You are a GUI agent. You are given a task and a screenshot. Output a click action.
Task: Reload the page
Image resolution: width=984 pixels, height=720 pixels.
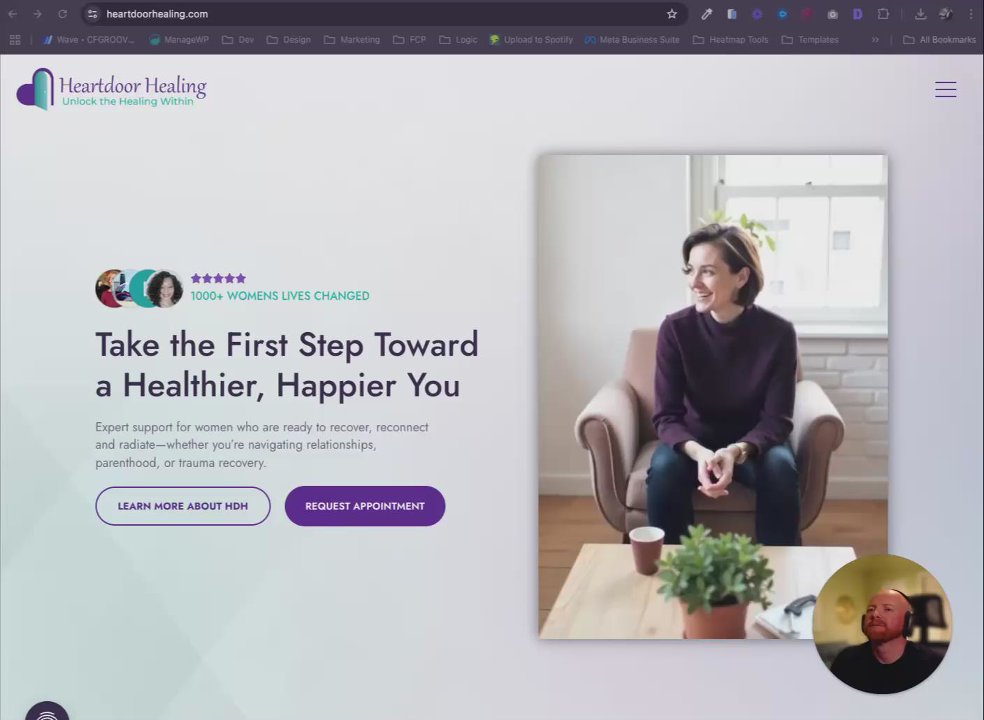62,14
